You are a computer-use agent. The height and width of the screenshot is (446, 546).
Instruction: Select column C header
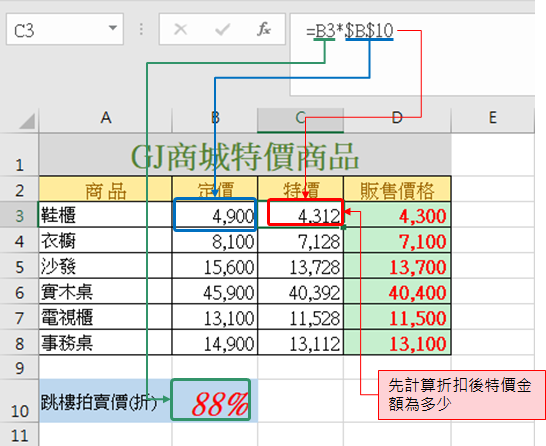click(301, 118)
